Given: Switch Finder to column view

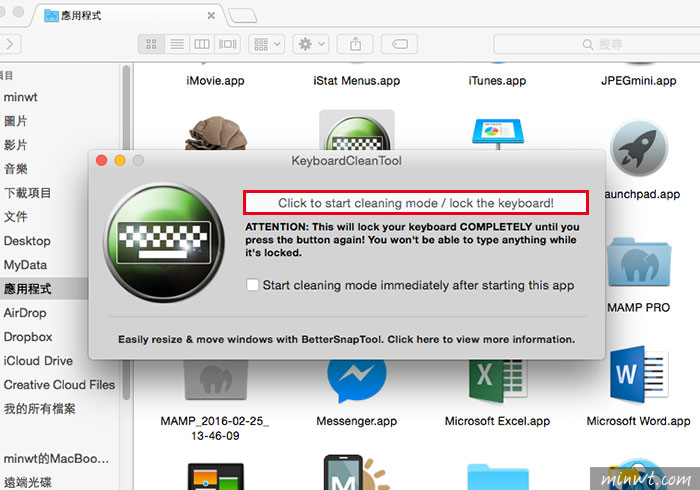Looking at the screenshot, I should 202,44.
